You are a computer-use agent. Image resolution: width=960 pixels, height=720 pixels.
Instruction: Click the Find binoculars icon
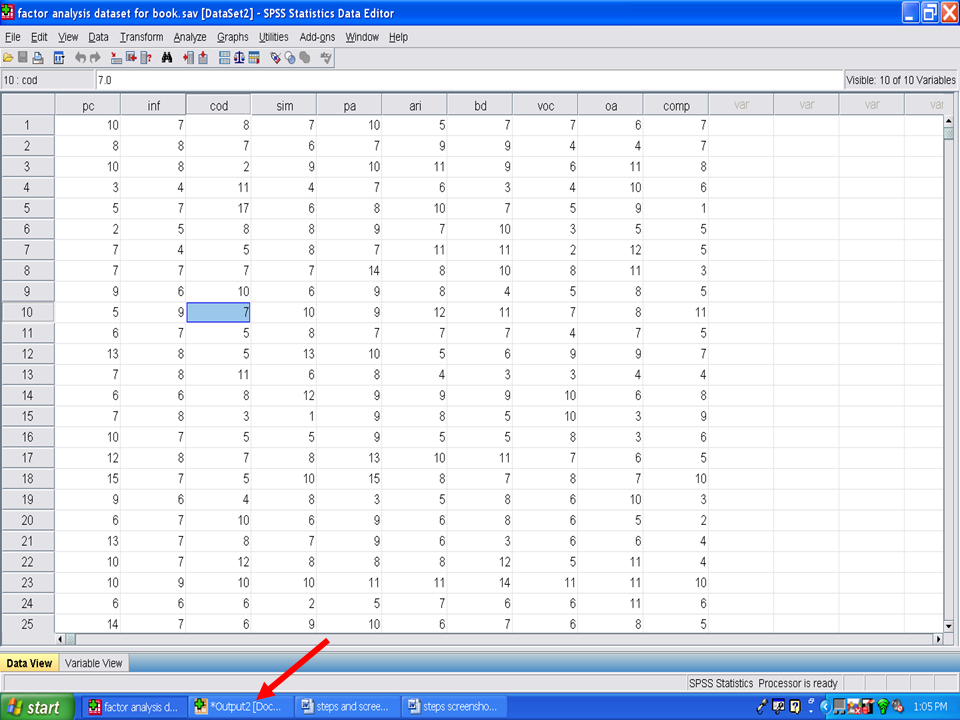coord(167,58)
